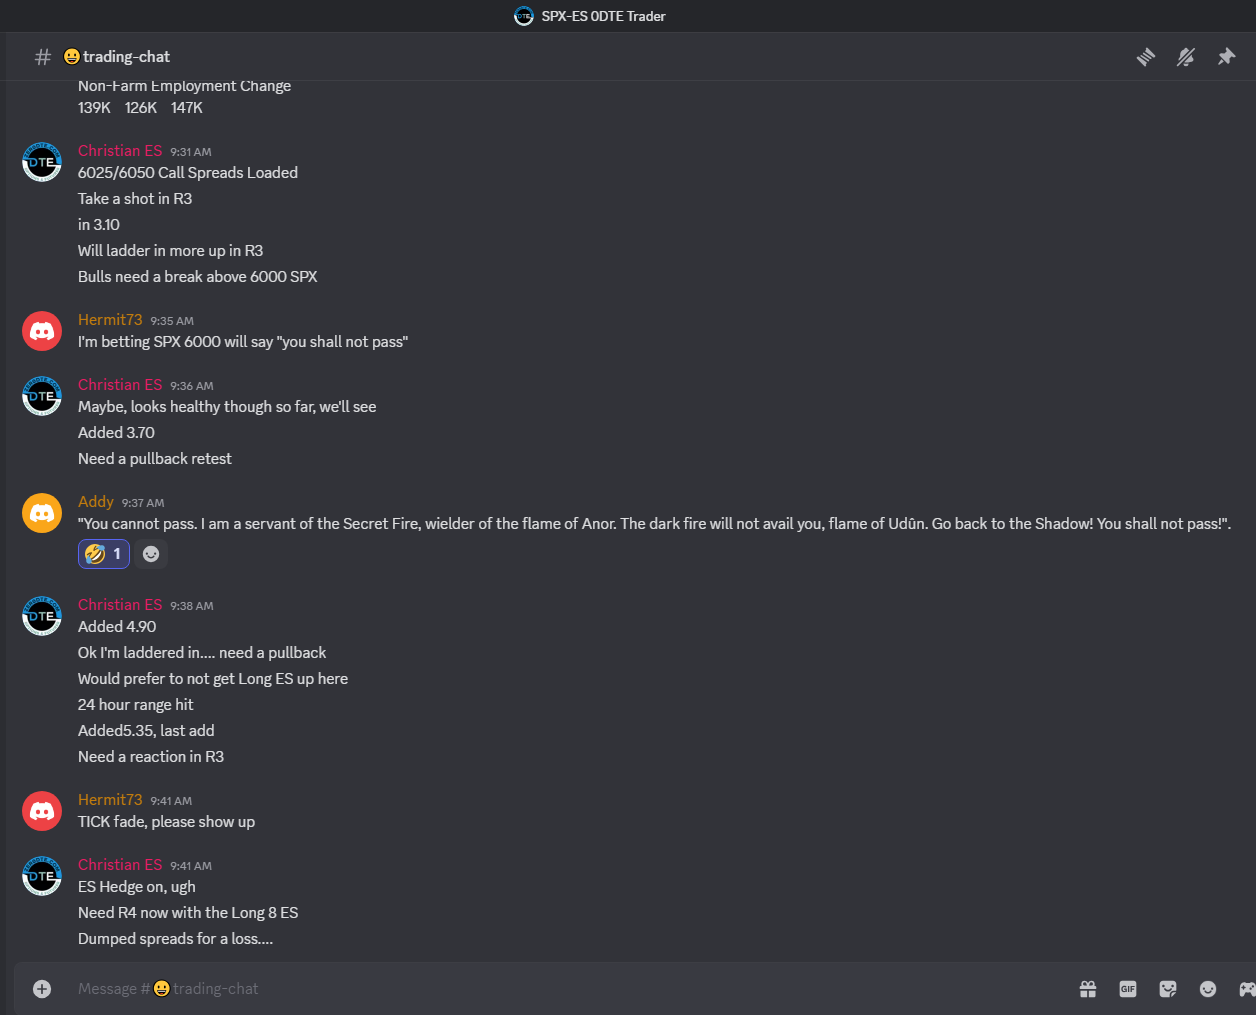Open Hermit73's username at 9:35 AM
This screenshot has height=1015, width=1256.
[110, 320]
